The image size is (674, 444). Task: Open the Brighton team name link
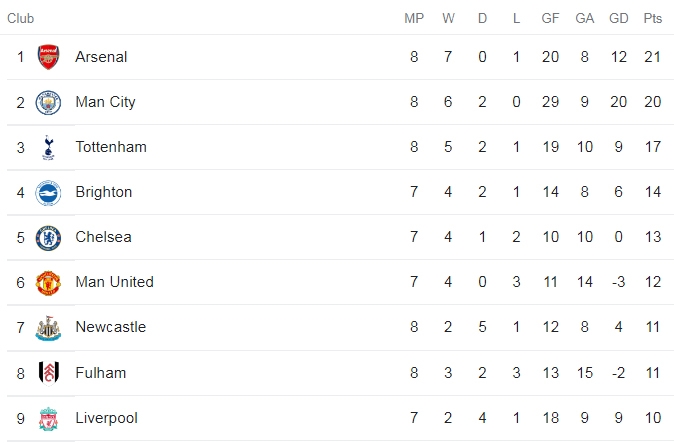tap(103, 192)
